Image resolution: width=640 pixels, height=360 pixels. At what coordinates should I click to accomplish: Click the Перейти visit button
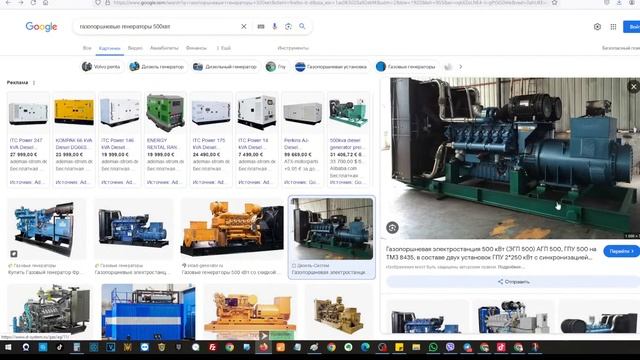[621, 251]
